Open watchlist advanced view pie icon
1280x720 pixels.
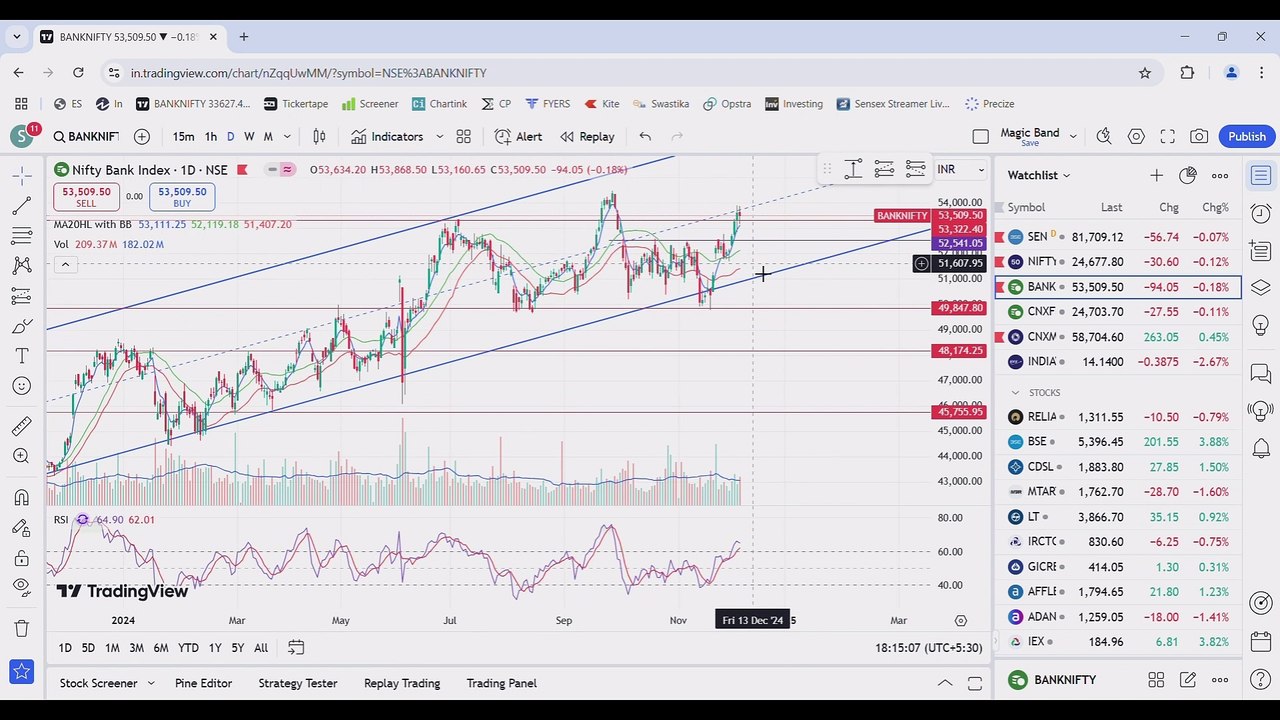coord(1188,175)
